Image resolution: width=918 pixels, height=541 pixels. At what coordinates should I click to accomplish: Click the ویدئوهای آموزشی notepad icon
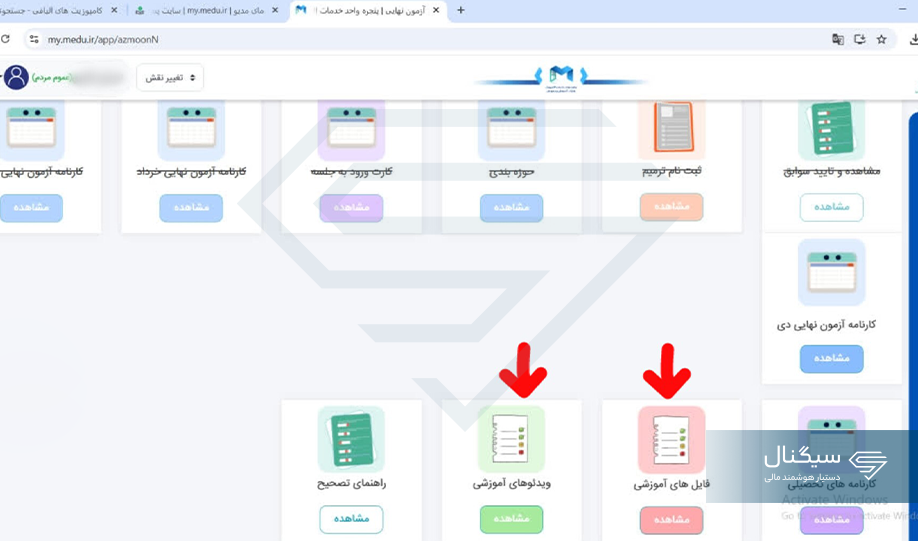pos(511,439)
